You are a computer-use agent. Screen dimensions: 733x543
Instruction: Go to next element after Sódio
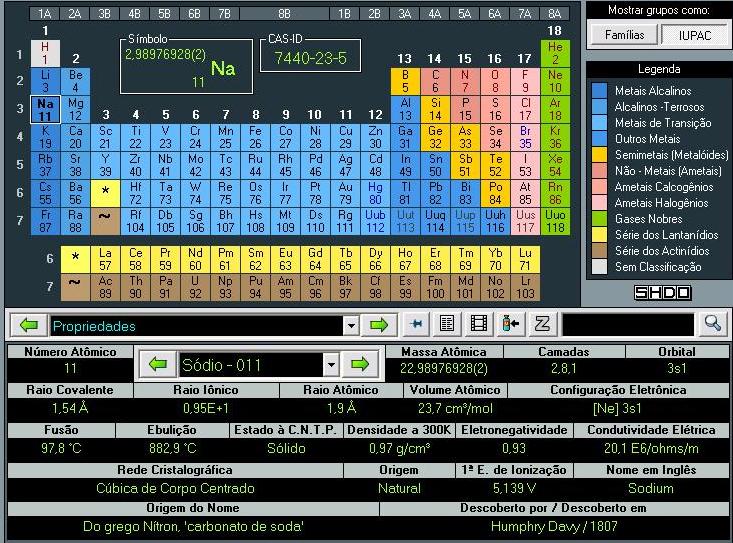(x=360, y=364)
